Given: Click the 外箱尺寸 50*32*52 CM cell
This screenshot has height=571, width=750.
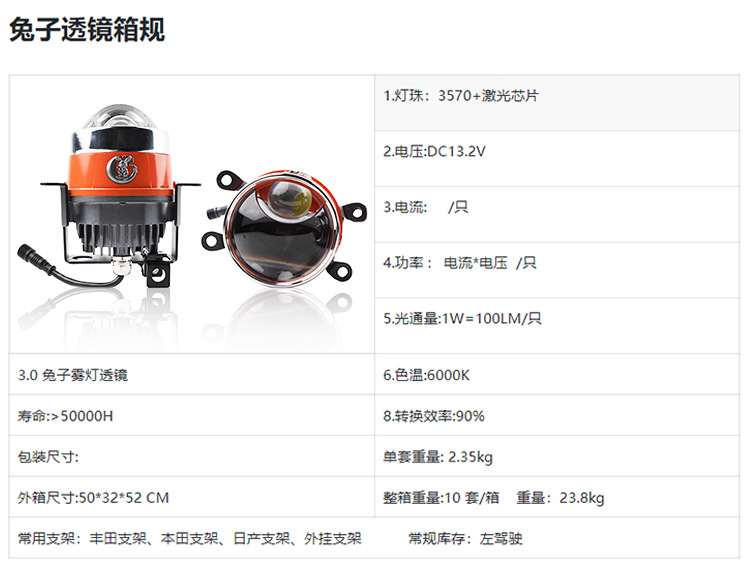Looking at the screenshot, I should pyautogui.click(x=192, y=497).
